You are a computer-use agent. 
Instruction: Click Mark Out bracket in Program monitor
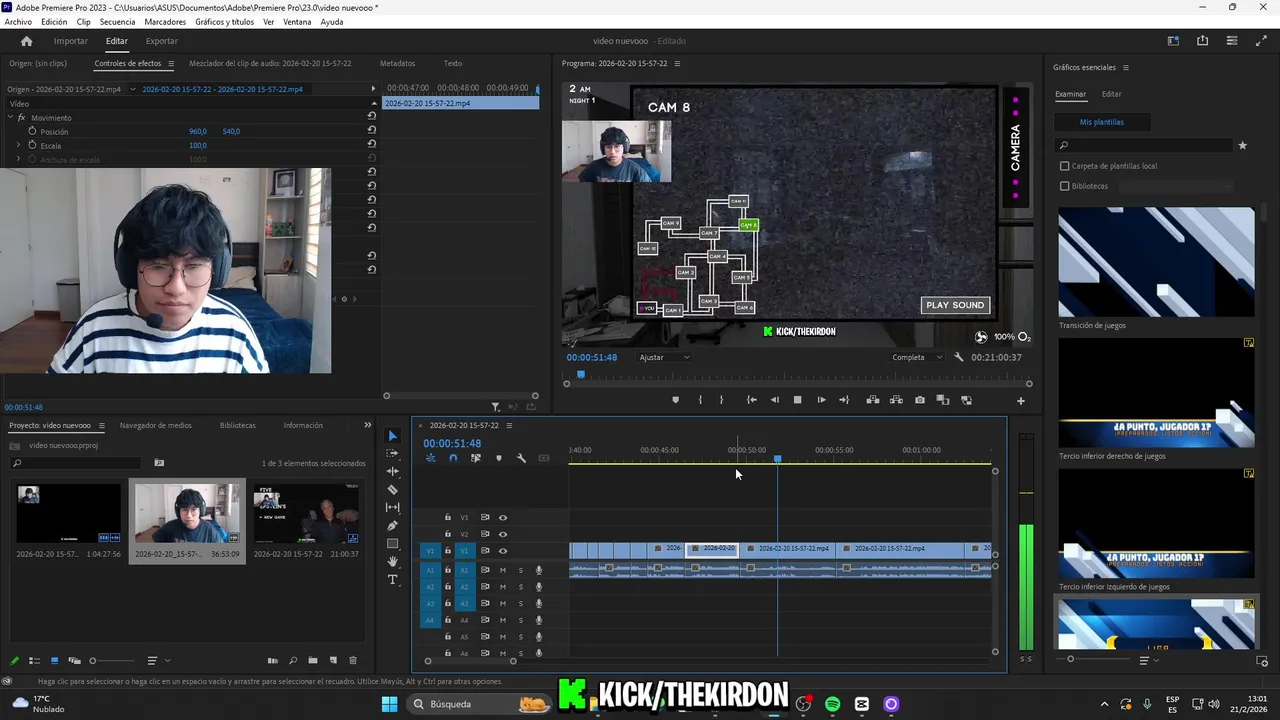pos(721,400)
